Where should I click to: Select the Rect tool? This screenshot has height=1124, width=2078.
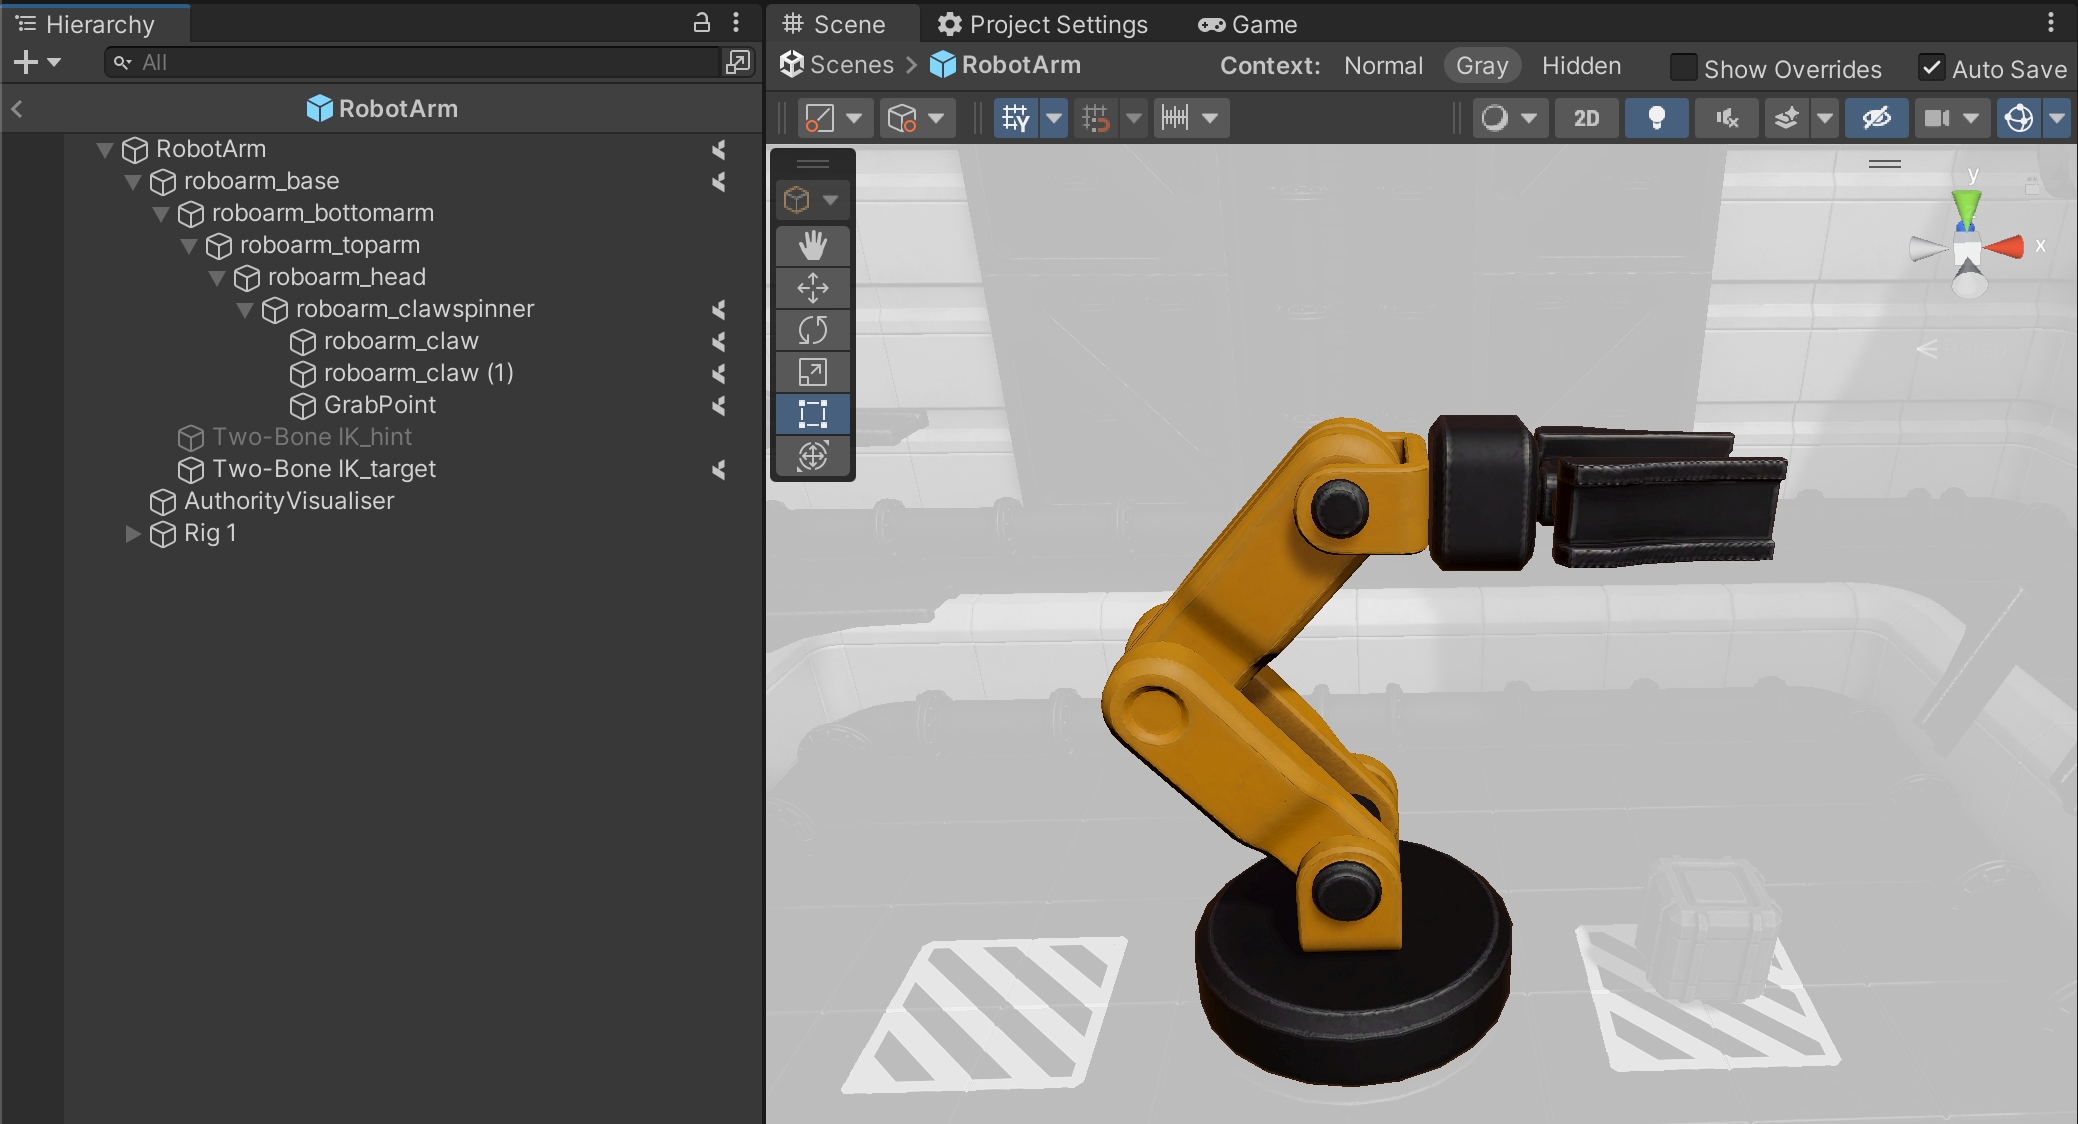coord(812,414)
